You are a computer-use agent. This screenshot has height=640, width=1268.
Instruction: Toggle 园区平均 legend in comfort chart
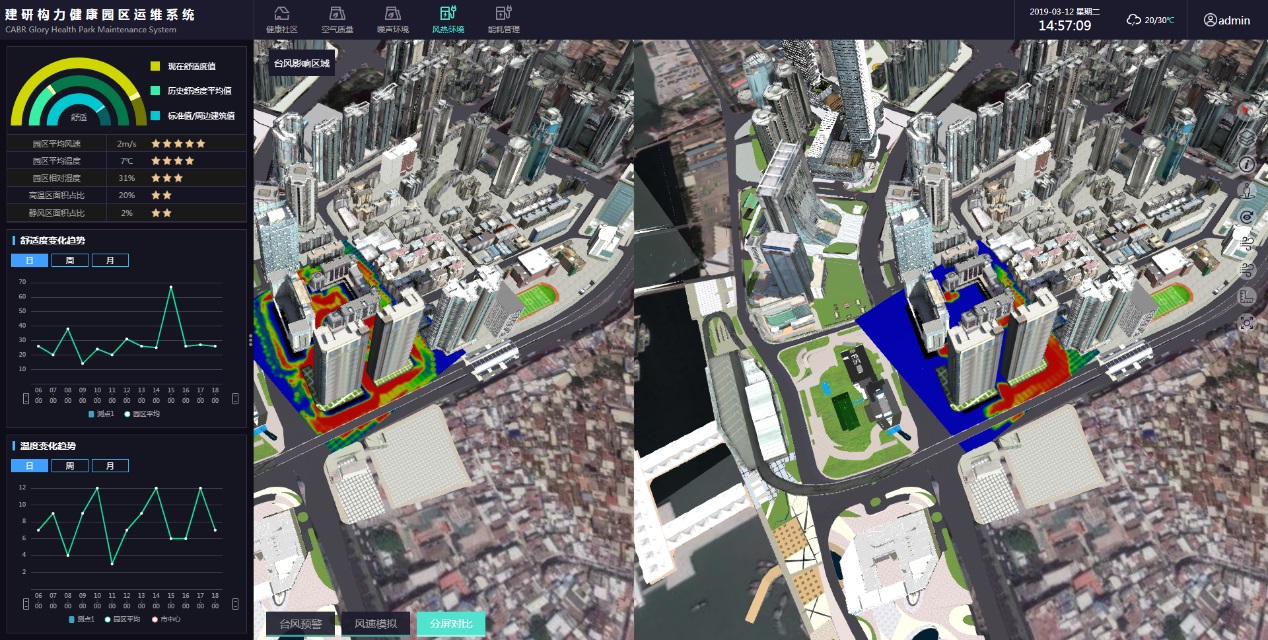click(141, 413)
